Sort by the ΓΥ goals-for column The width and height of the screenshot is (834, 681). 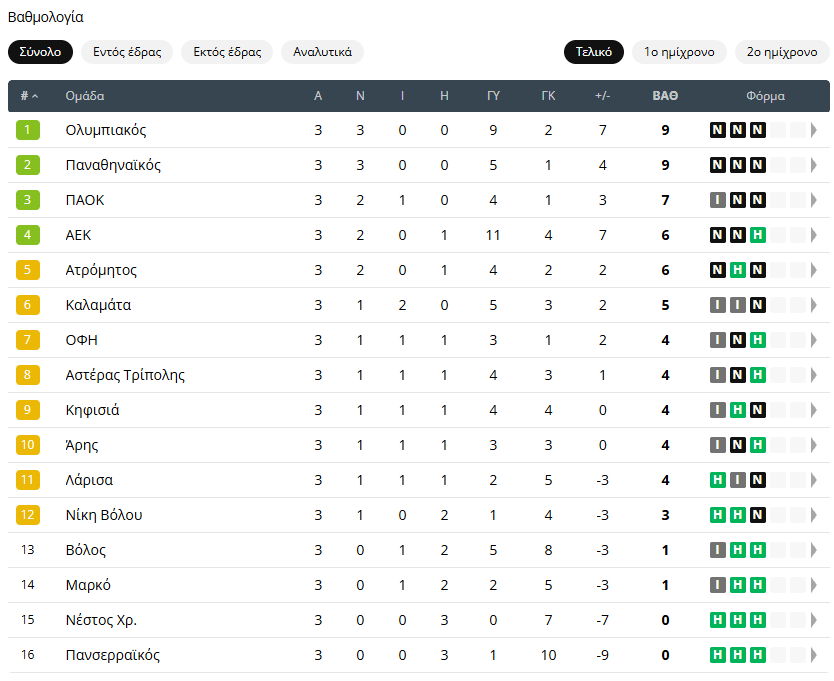coord(494,96)
